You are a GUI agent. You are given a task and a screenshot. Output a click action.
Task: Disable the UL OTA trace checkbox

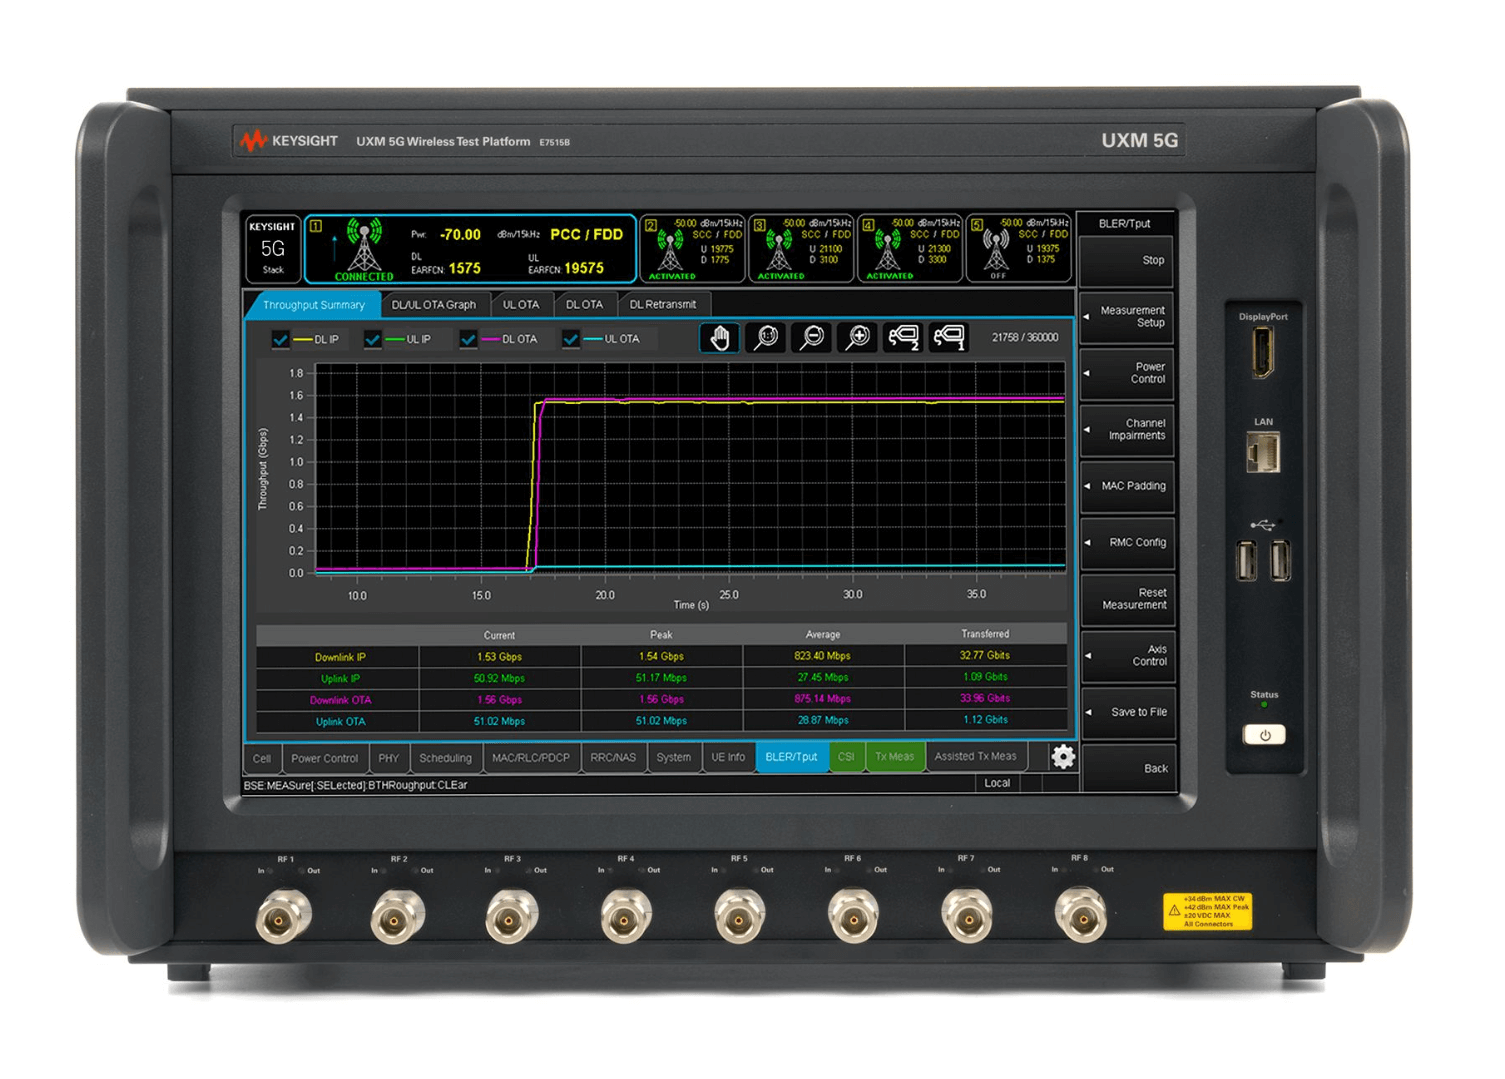(x=571, y=340)
